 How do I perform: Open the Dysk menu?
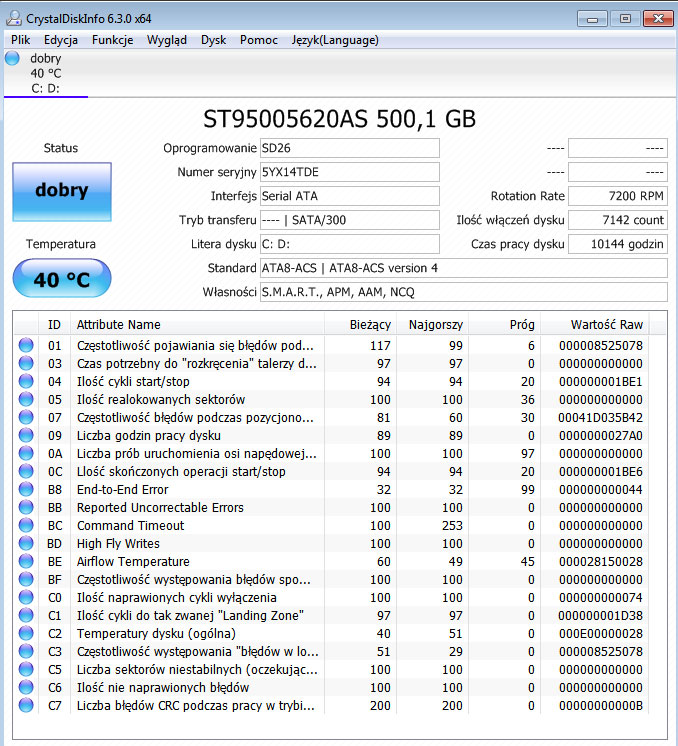pyautogui.click(x=214, y=40)
